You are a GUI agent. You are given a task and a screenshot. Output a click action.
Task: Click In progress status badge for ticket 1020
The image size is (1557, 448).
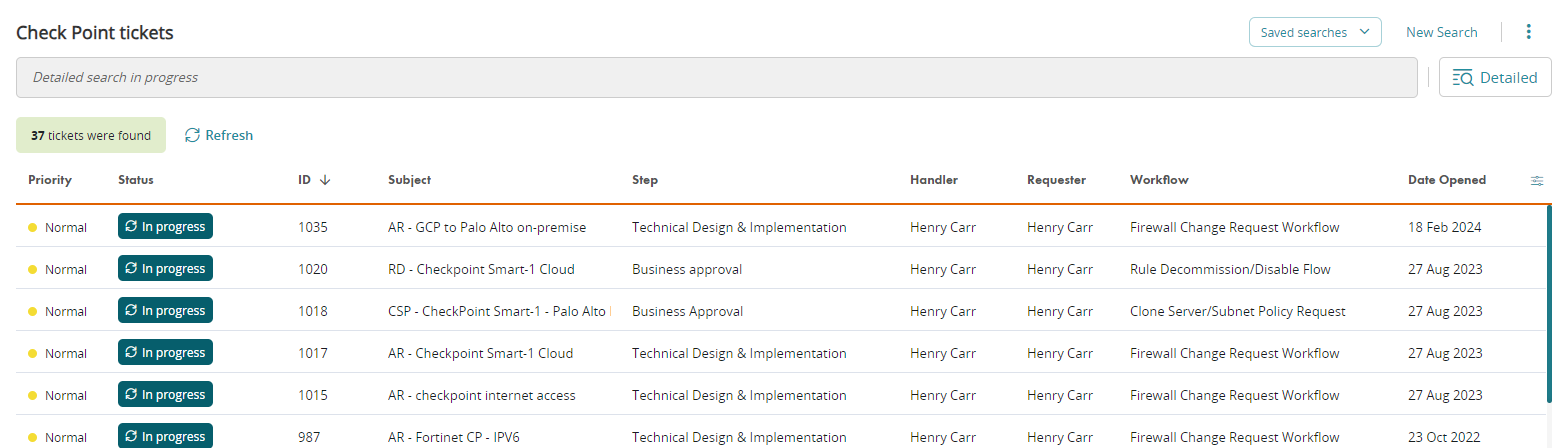point(165,269)
